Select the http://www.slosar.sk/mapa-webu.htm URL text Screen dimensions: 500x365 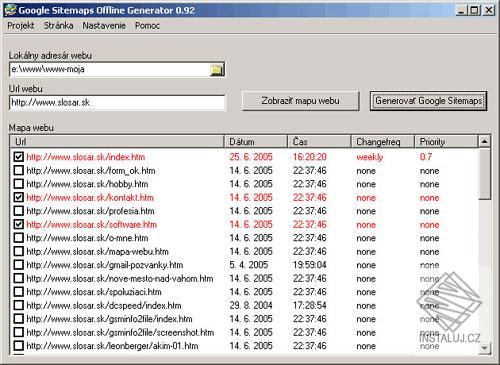(98, 251)
